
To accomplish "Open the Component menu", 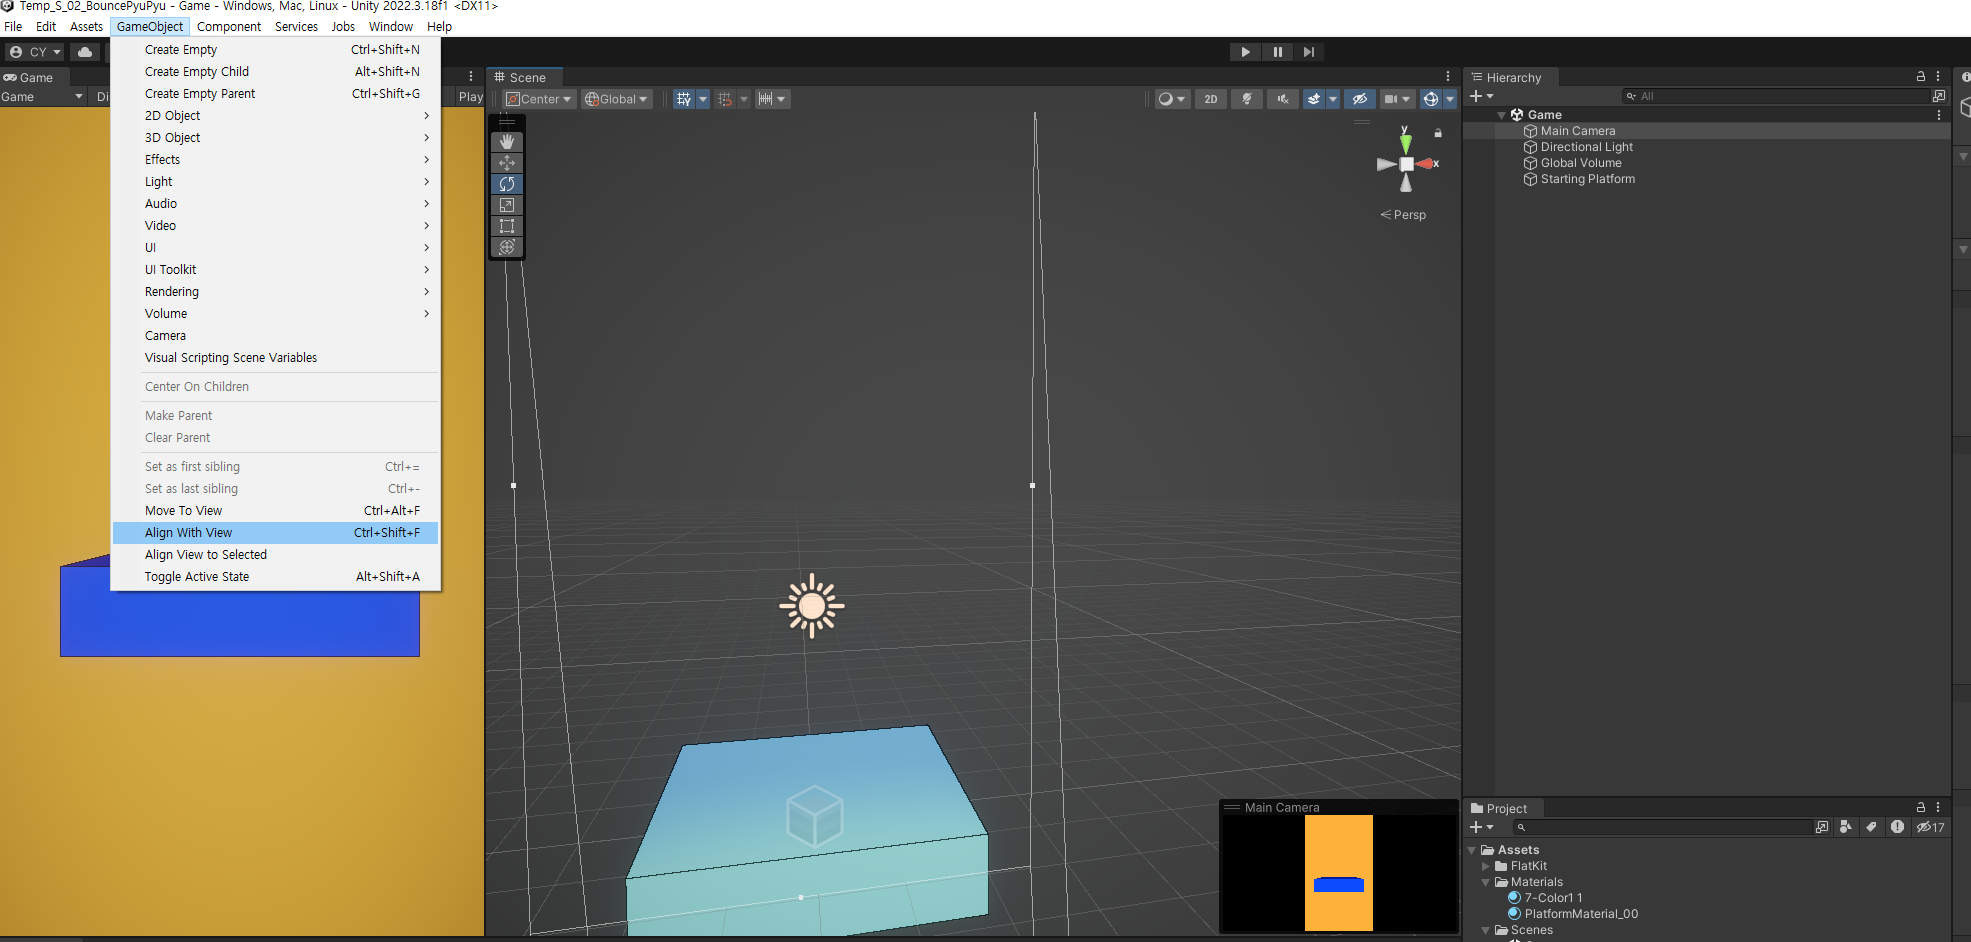I will 229,27.
